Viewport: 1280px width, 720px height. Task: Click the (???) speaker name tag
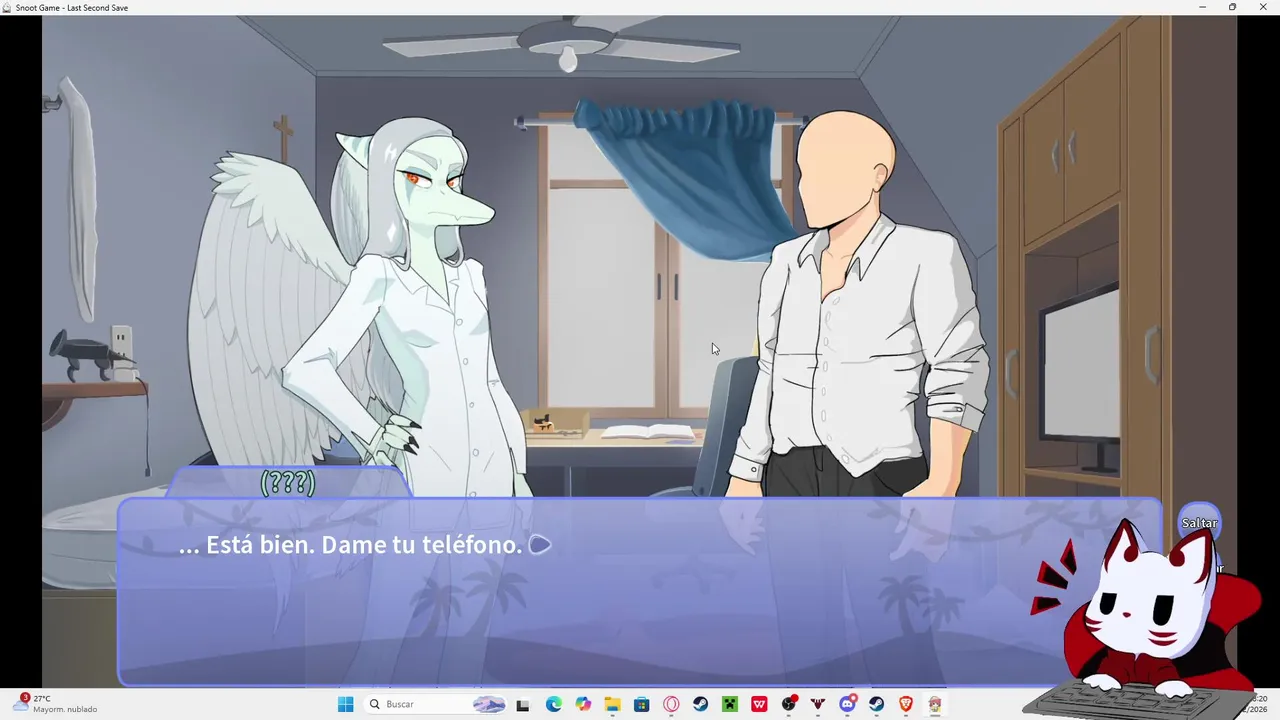[288, 483]
